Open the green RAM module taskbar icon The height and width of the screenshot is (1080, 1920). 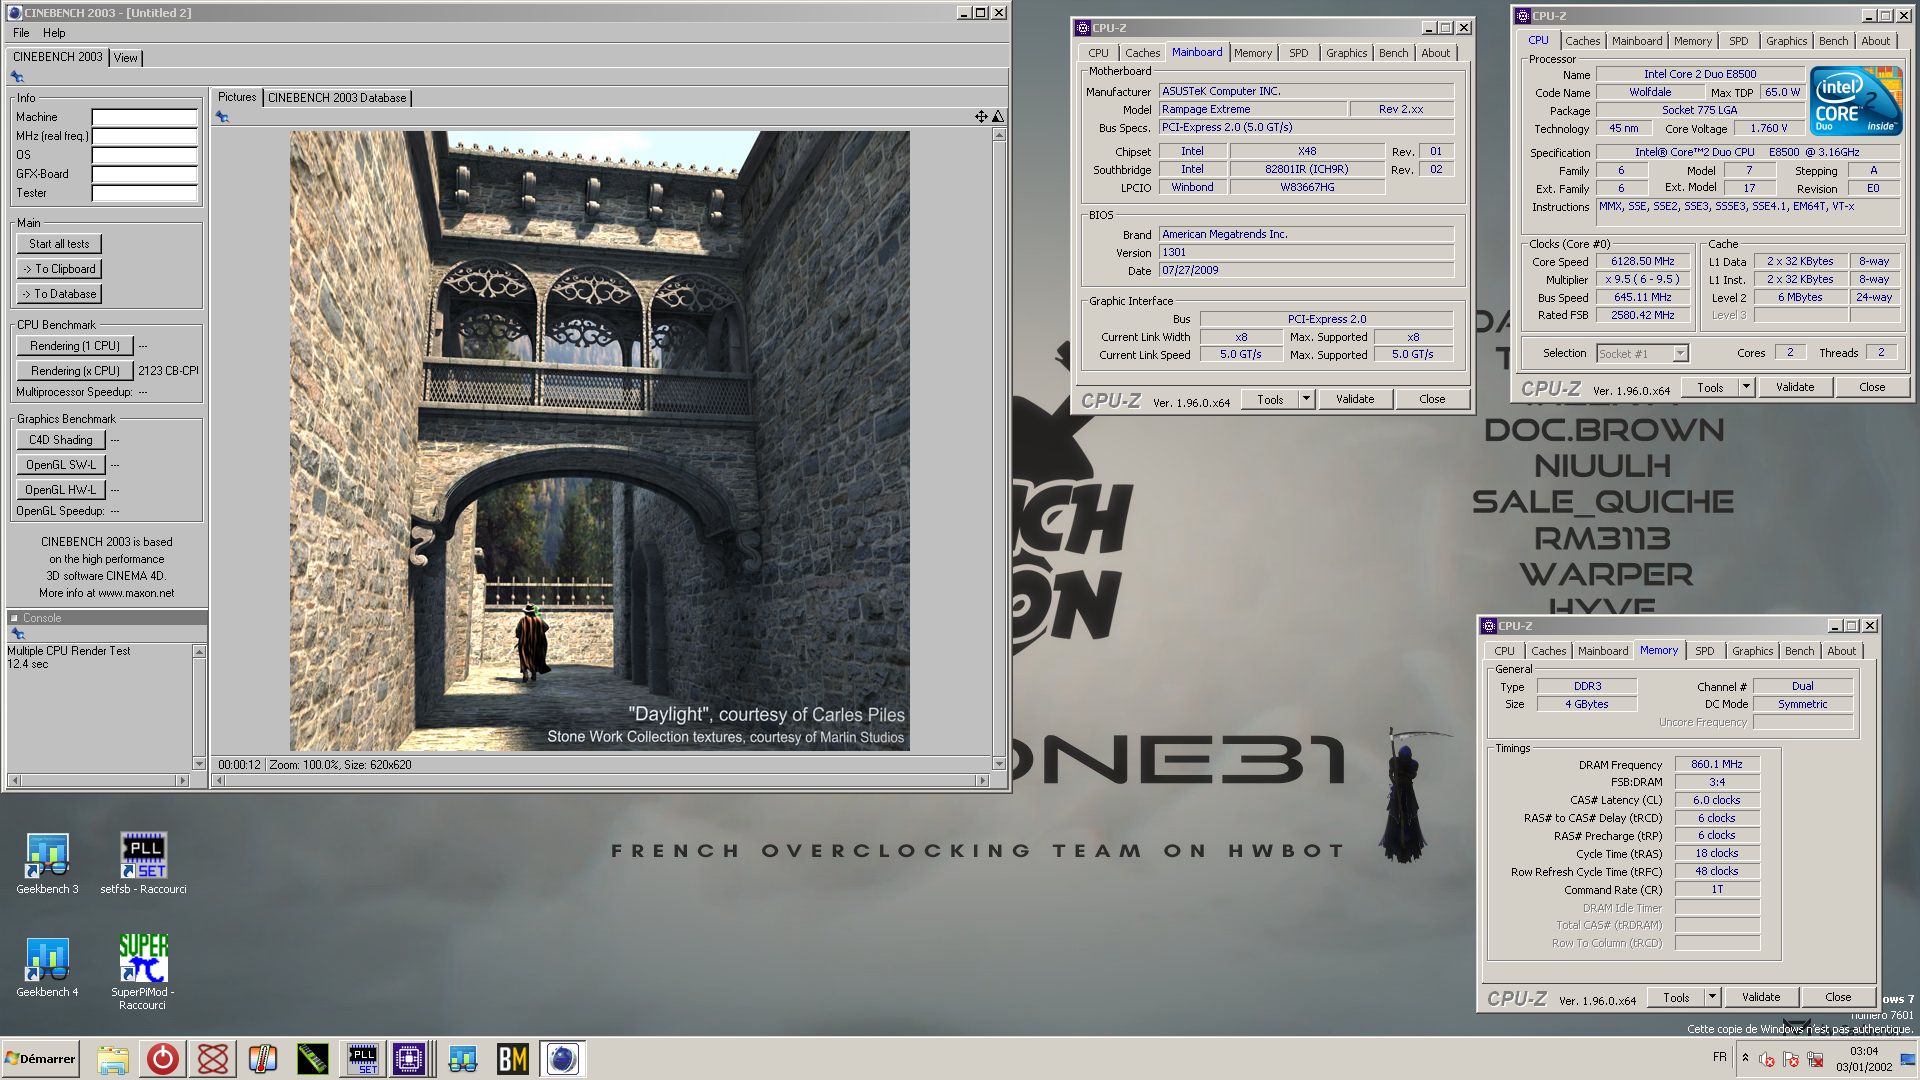pos(312,1059)
